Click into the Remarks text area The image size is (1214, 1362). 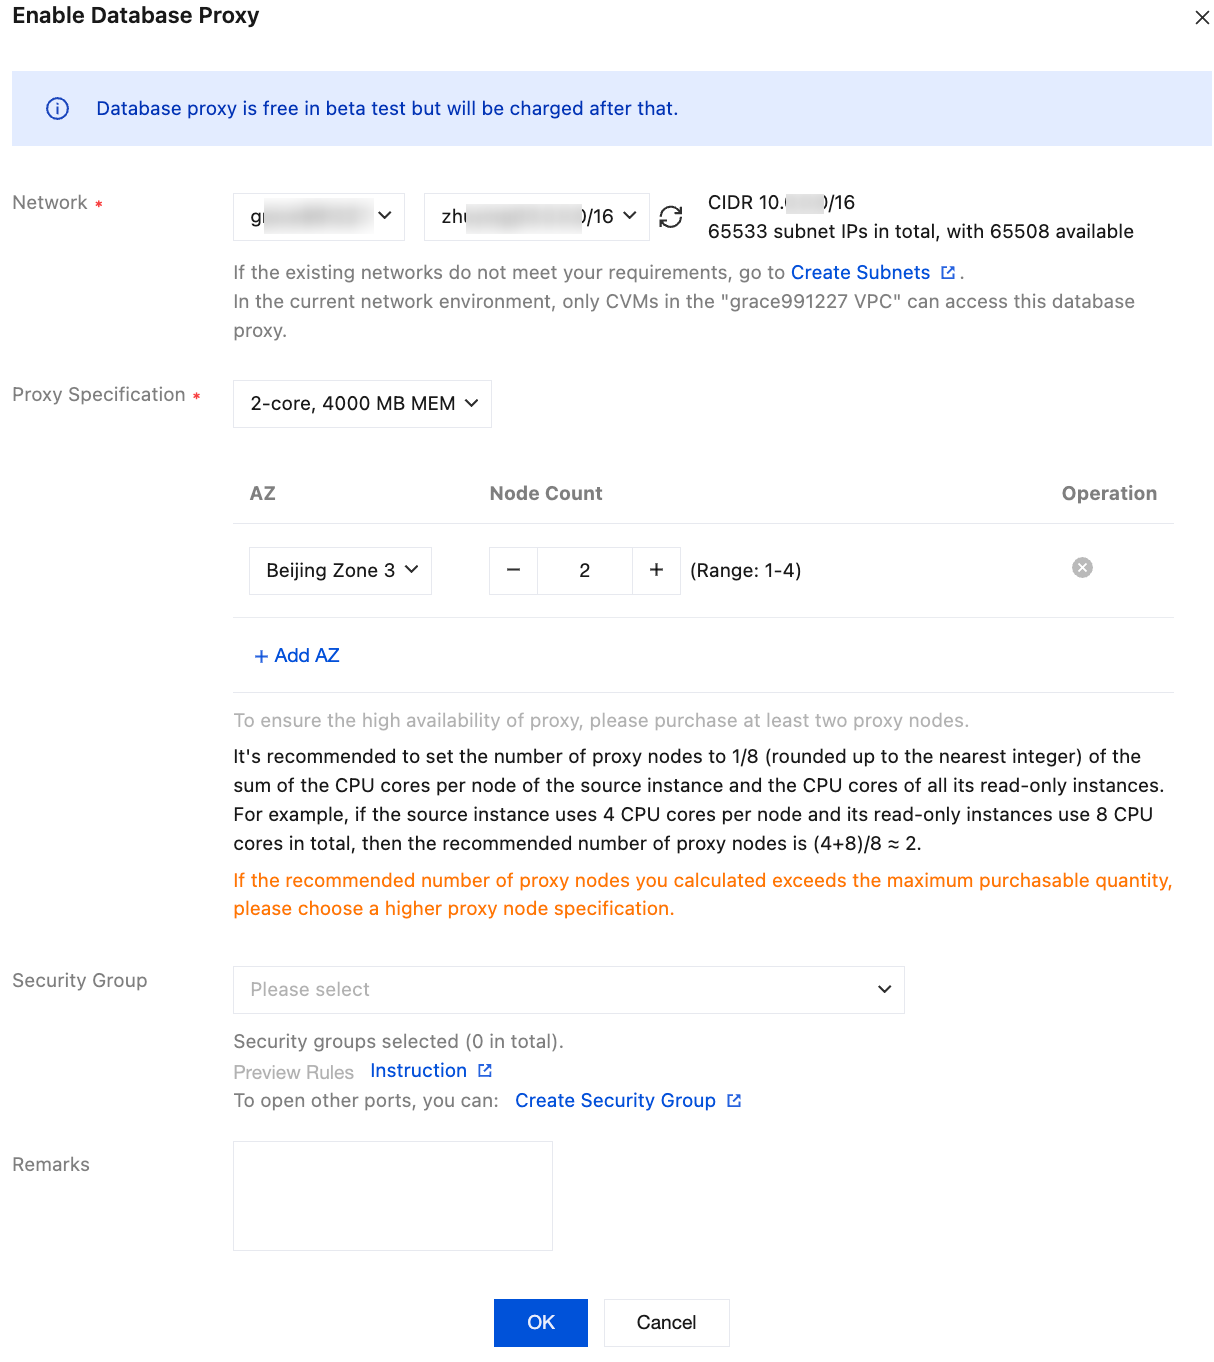(x=393, y=1196)
